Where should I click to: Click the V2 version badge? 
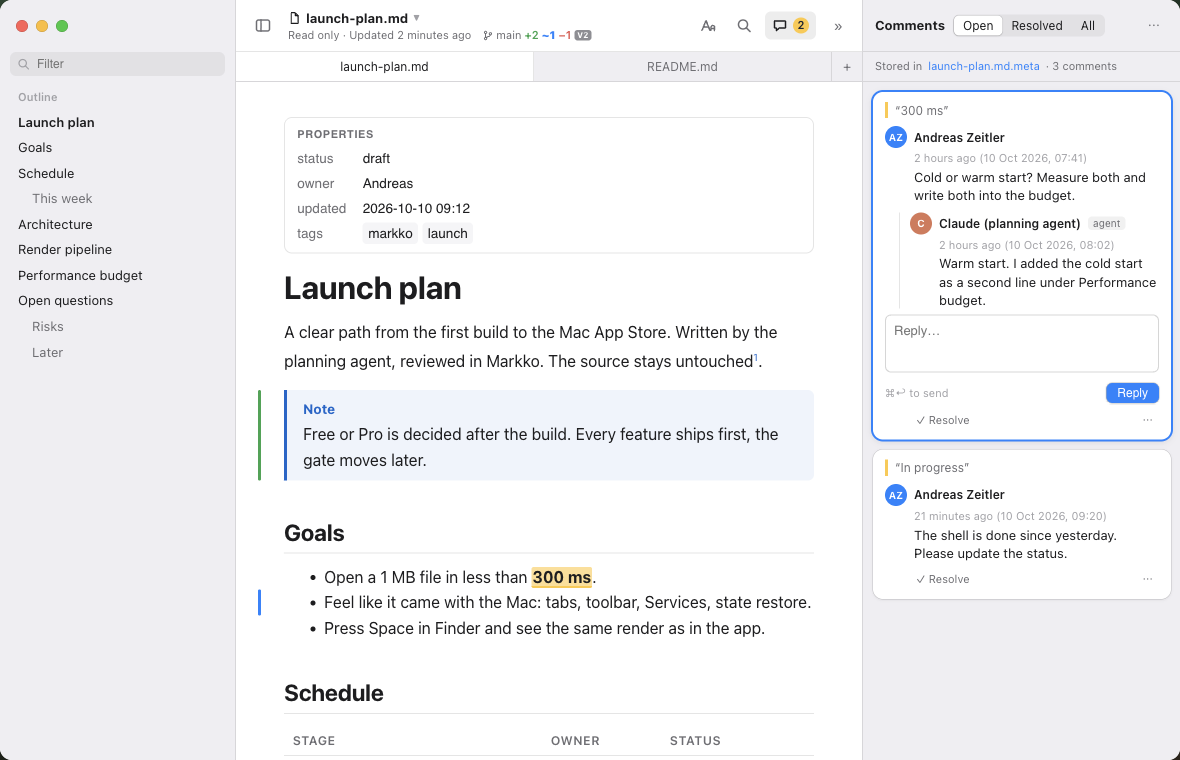coord(583,35)
